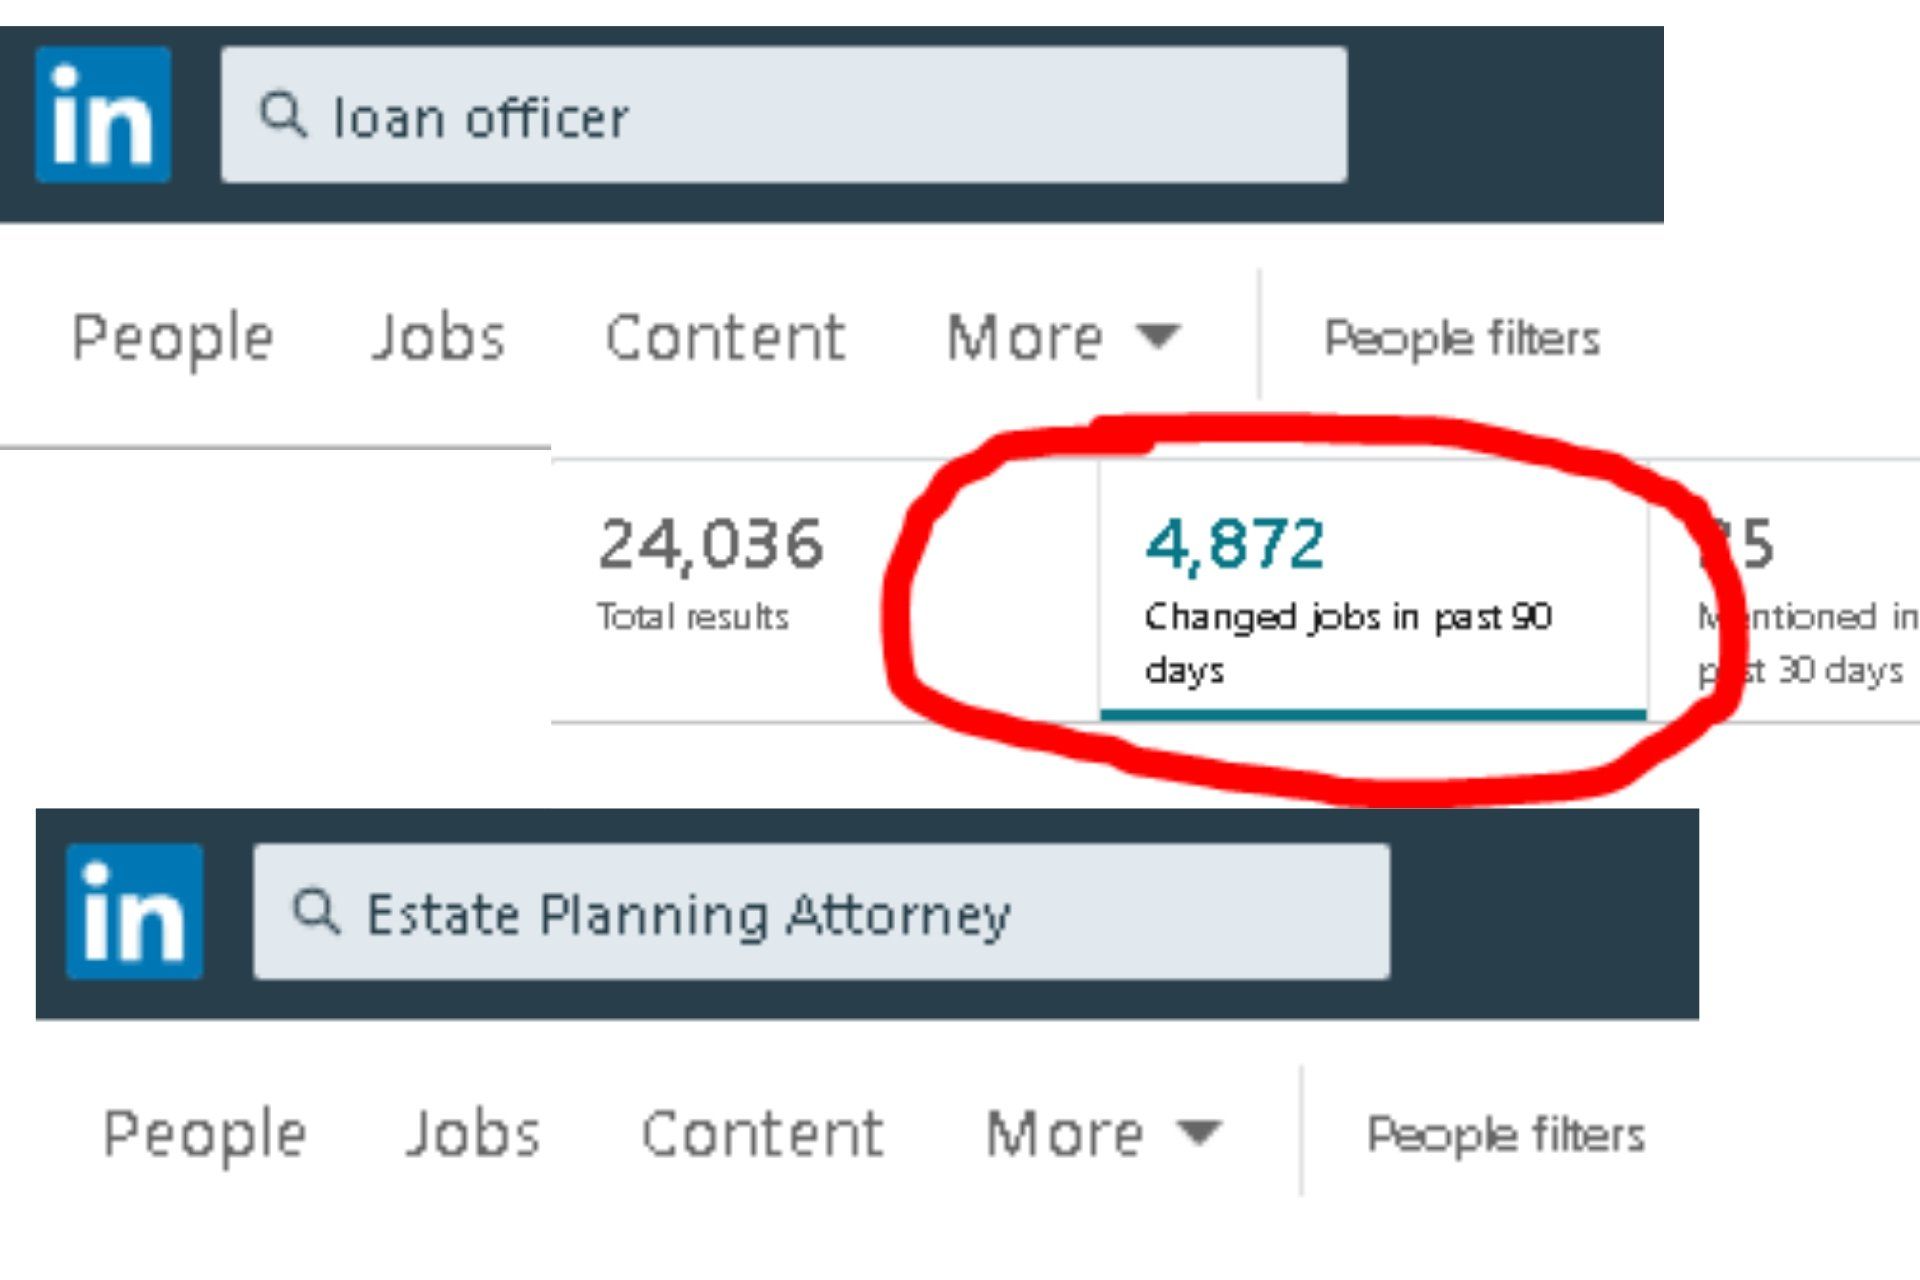Screen dimensions: 1920x1280
Task: Select the top Jobs tab
Action: pos(438,338)
